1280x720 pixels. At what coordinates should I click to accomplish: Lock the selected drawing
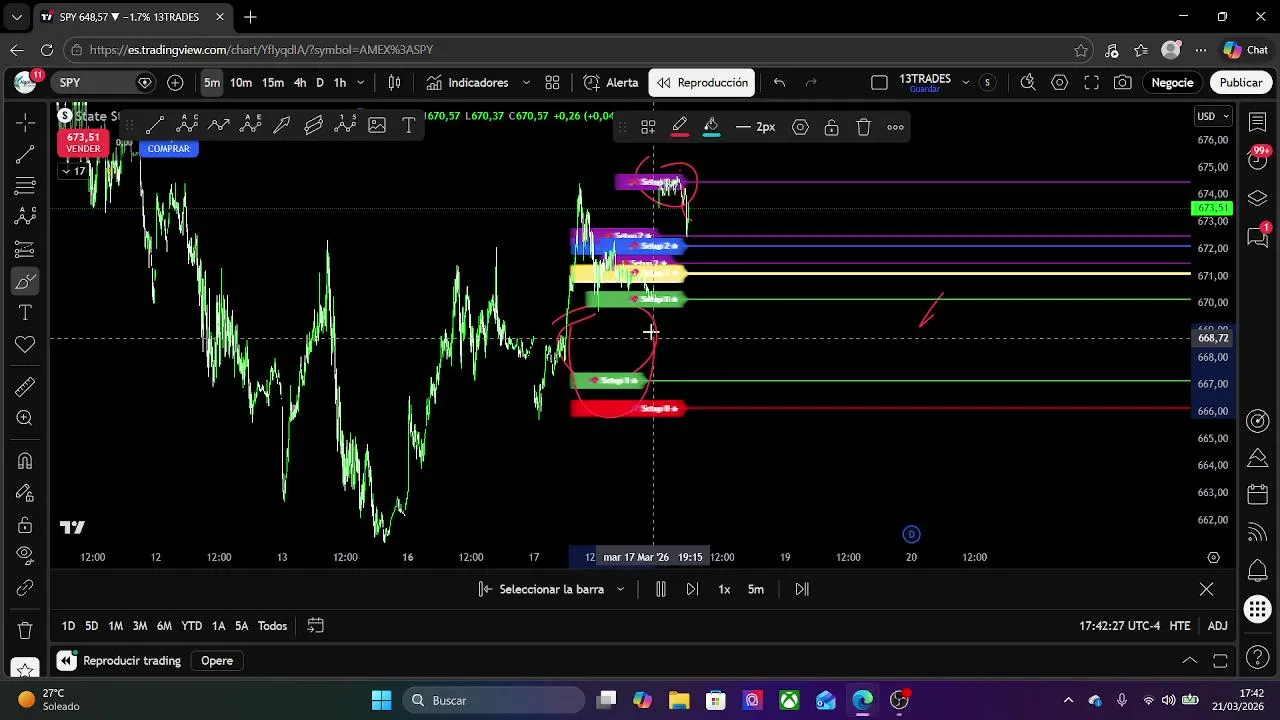click(831, 127)
